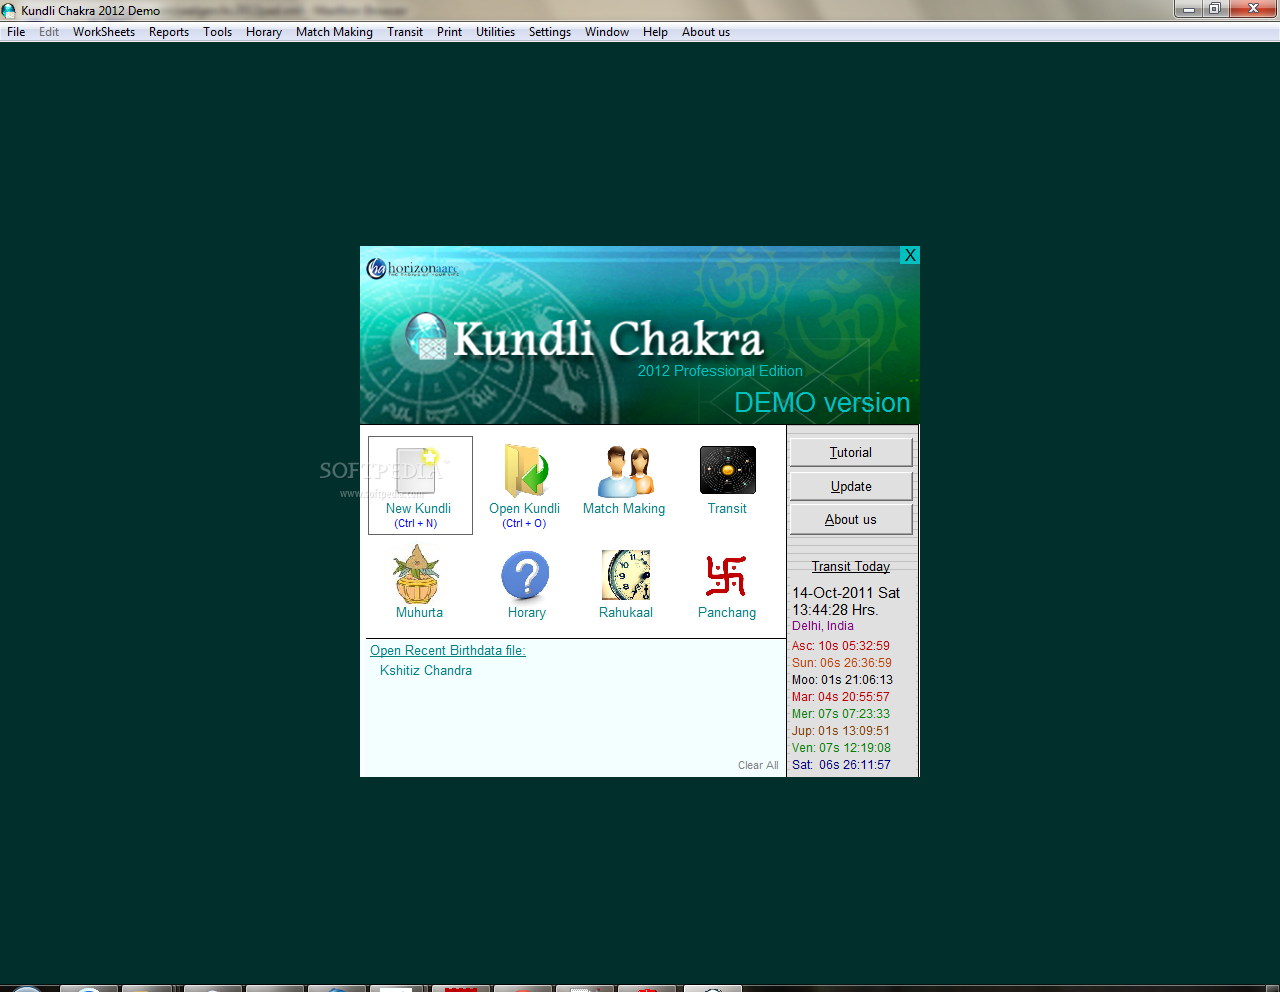Click the Jup: 01s 13:09:51 entry
The image size is (1280, 992).
click(841, 731)
